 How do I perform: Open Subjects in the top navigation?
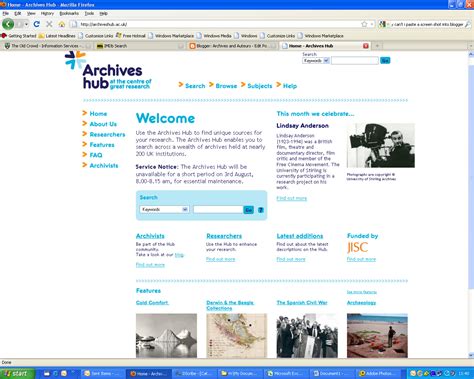pyautogui.click(x=260, y=86)
